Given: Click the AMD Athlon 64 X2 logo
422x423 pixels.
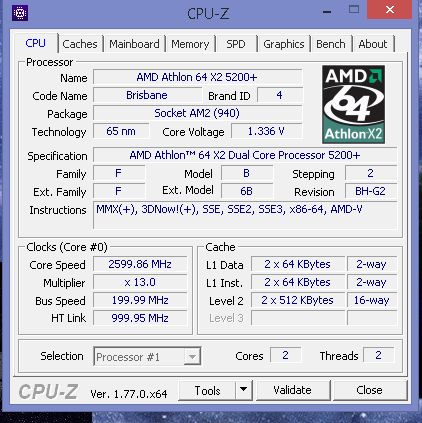Looking at the screenshot, I should pyautogui.click(x=354, y=104).
